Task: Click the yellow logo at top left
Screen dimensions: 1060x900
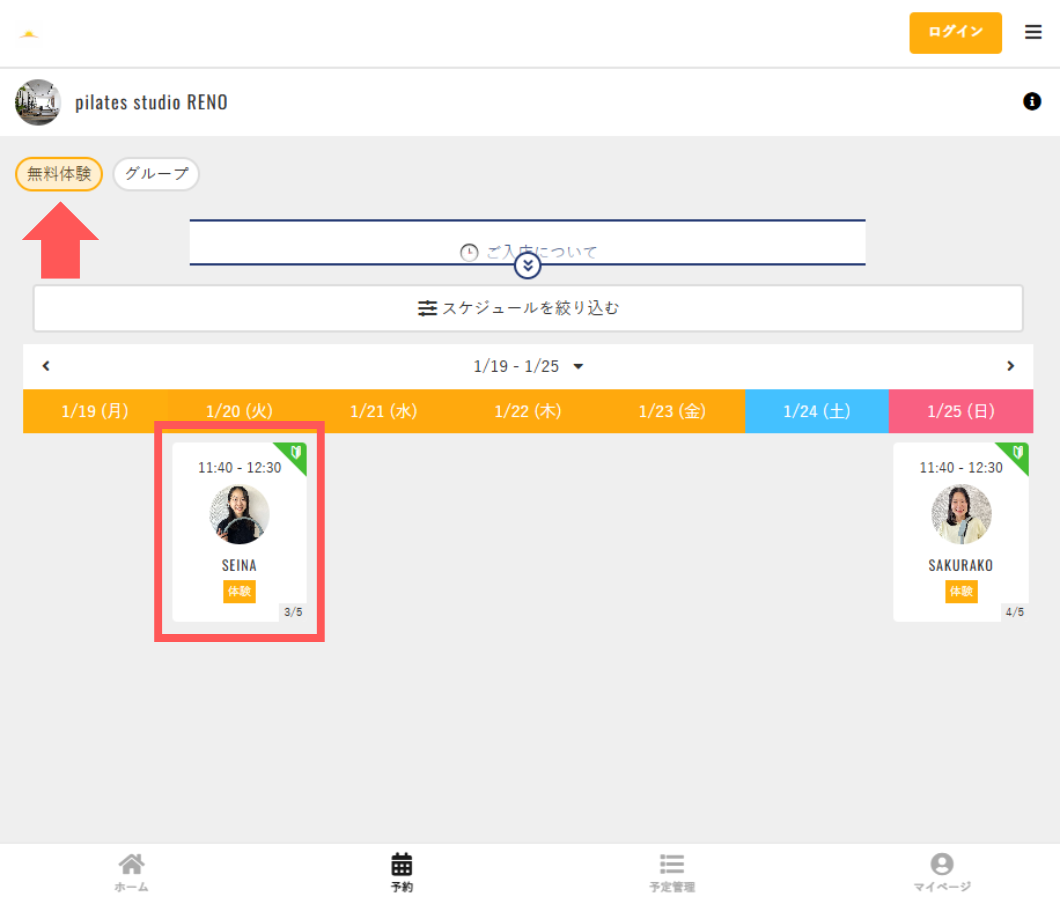Action: point(29,34)
